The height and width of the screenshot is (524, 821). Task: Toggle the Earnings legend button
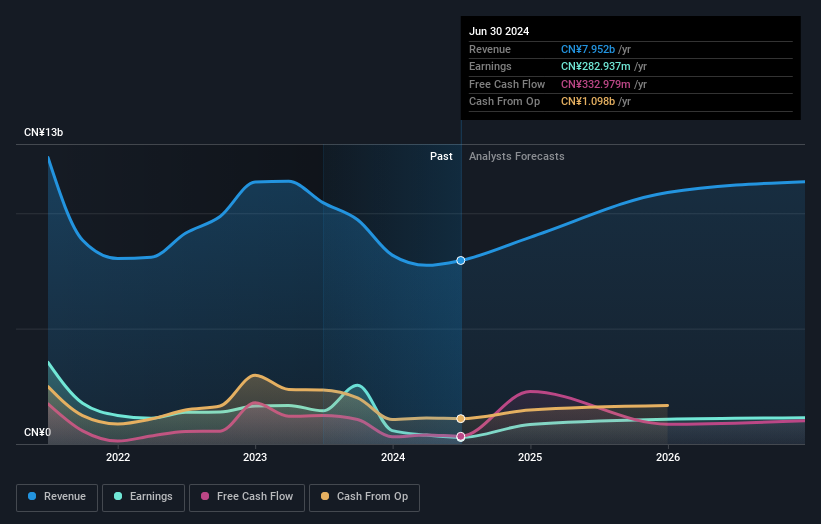(143, 497)
